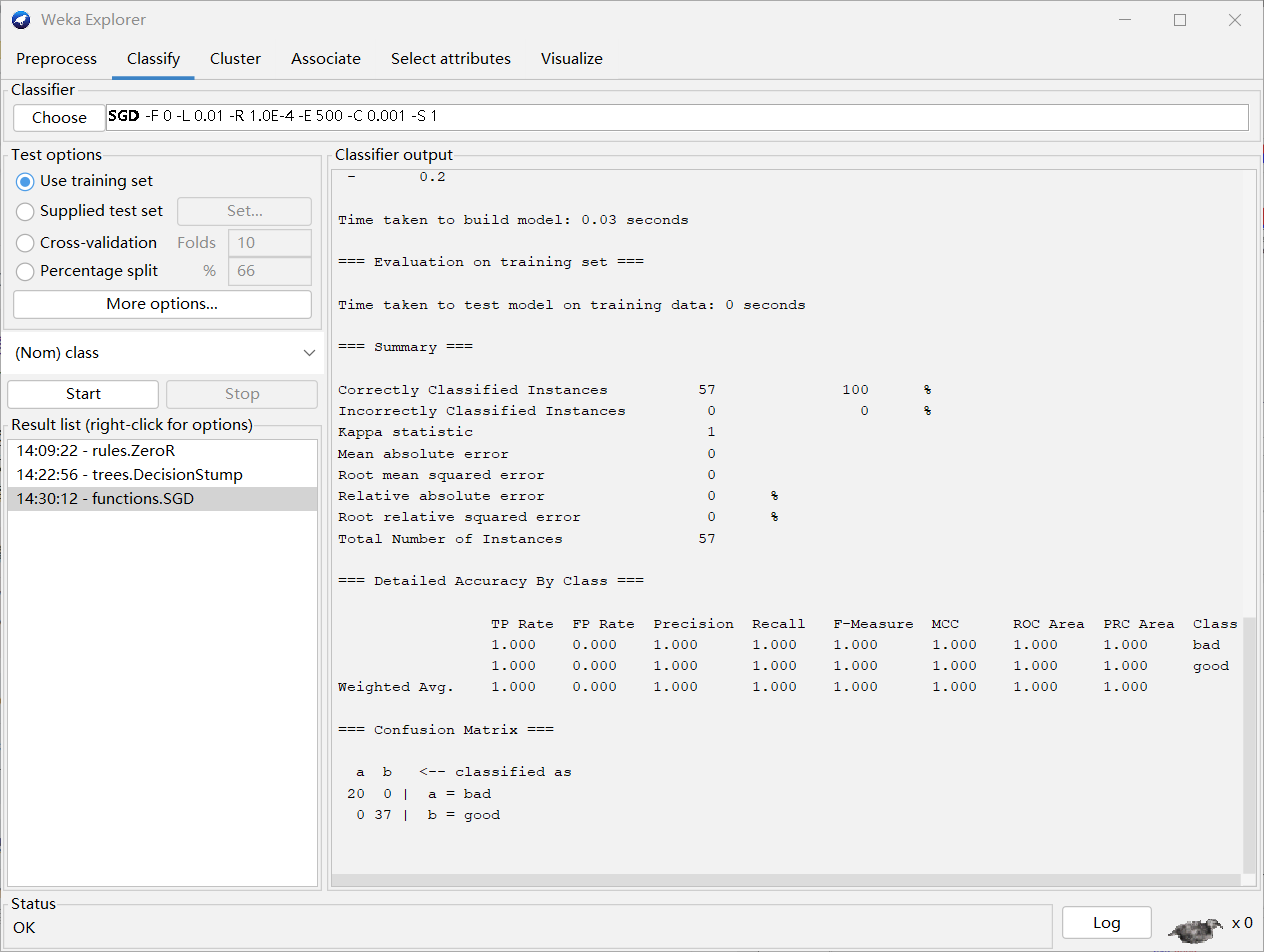Switch to the Visualize tab

[572, 59]
